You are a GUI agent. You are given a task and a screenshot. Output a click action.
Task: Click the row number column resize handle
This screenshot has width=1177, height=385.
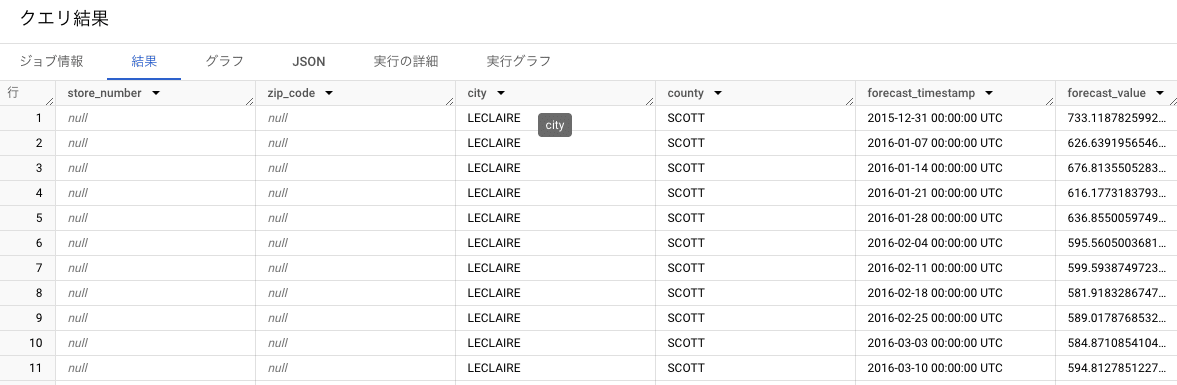[x=50, y=101]
